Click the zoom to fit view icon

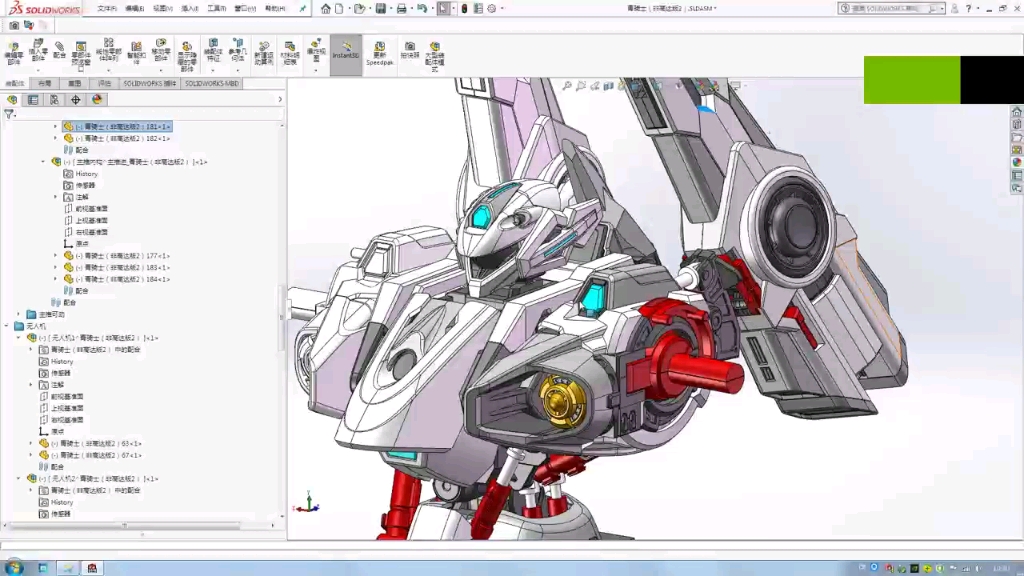(x=567, y=86)
